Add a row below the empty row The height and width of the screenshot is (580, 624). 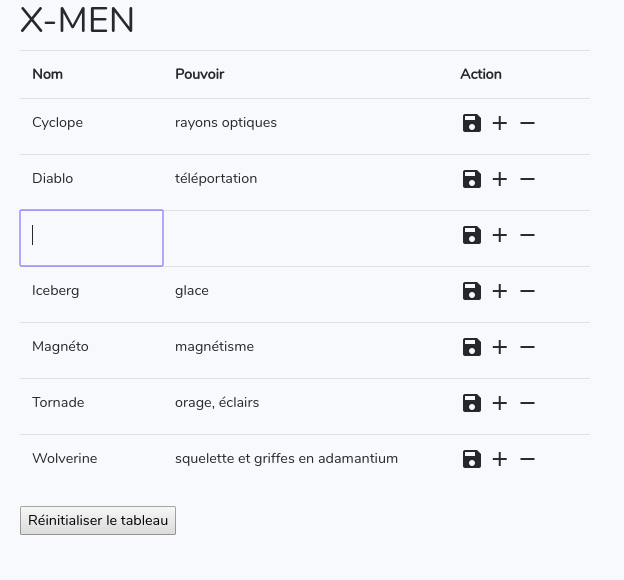coord(500,235)
